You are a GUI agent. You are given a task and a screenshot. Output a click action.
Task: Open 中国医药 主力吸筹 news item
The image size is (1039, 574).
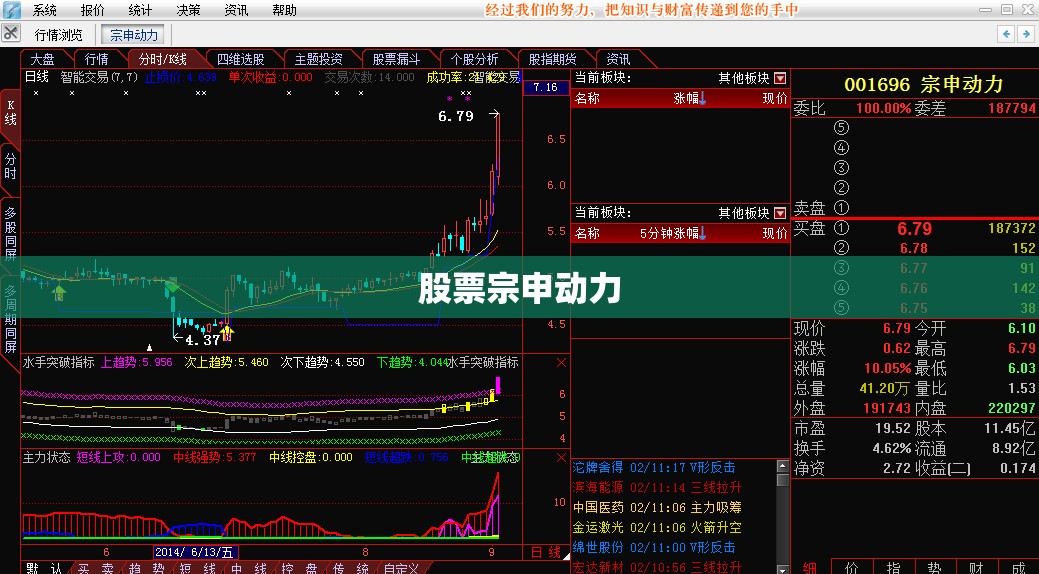(657, 507)
